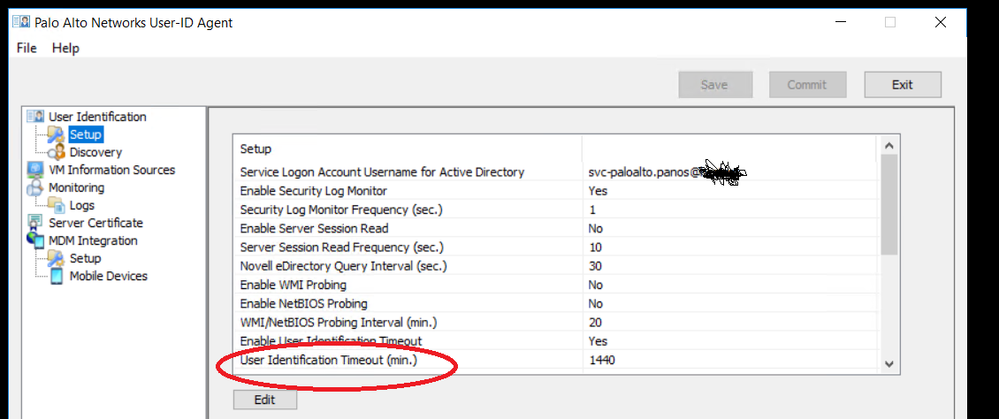999x419 pixels.
Task: Click the User Identification tree icon
Action: point(35,117)
